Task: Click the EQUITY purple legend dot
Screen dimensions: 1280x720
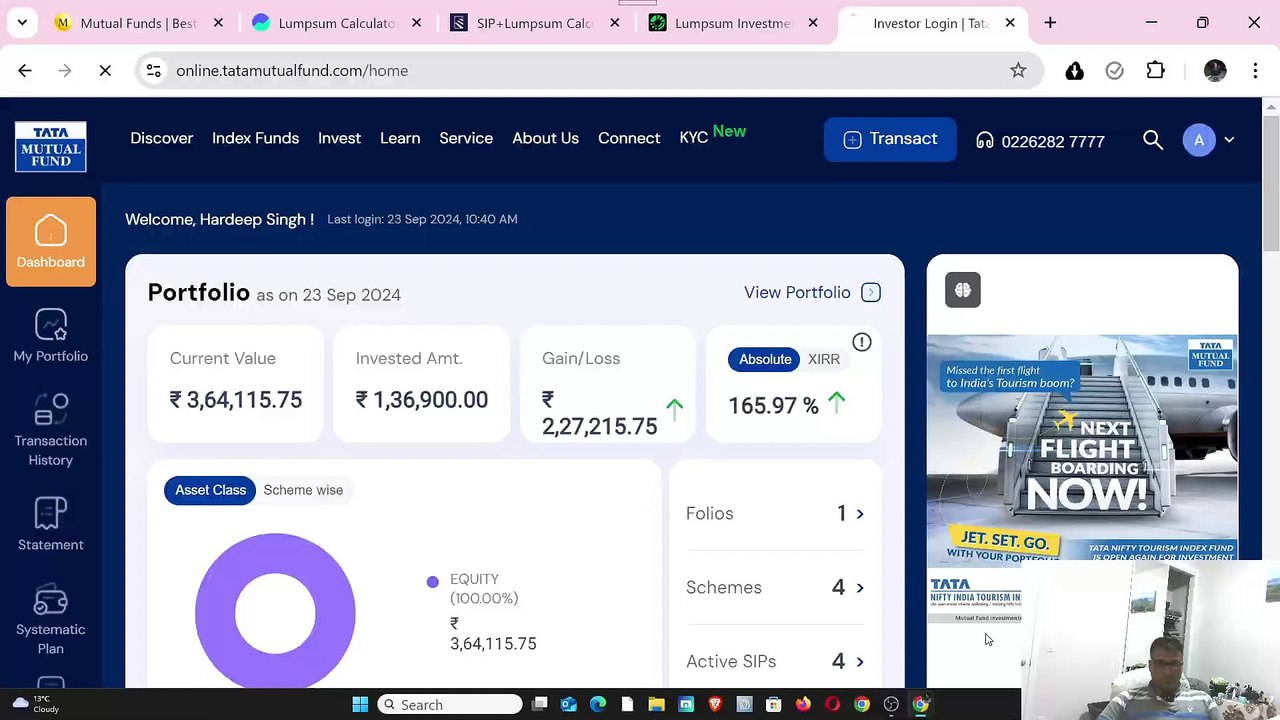Action: click(x=432, y=581)
